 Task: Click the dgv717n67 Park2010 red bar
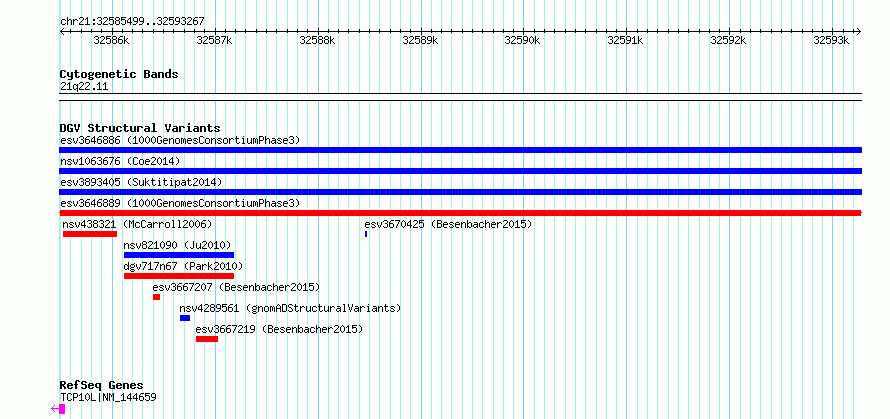click(x=179, y=276)
